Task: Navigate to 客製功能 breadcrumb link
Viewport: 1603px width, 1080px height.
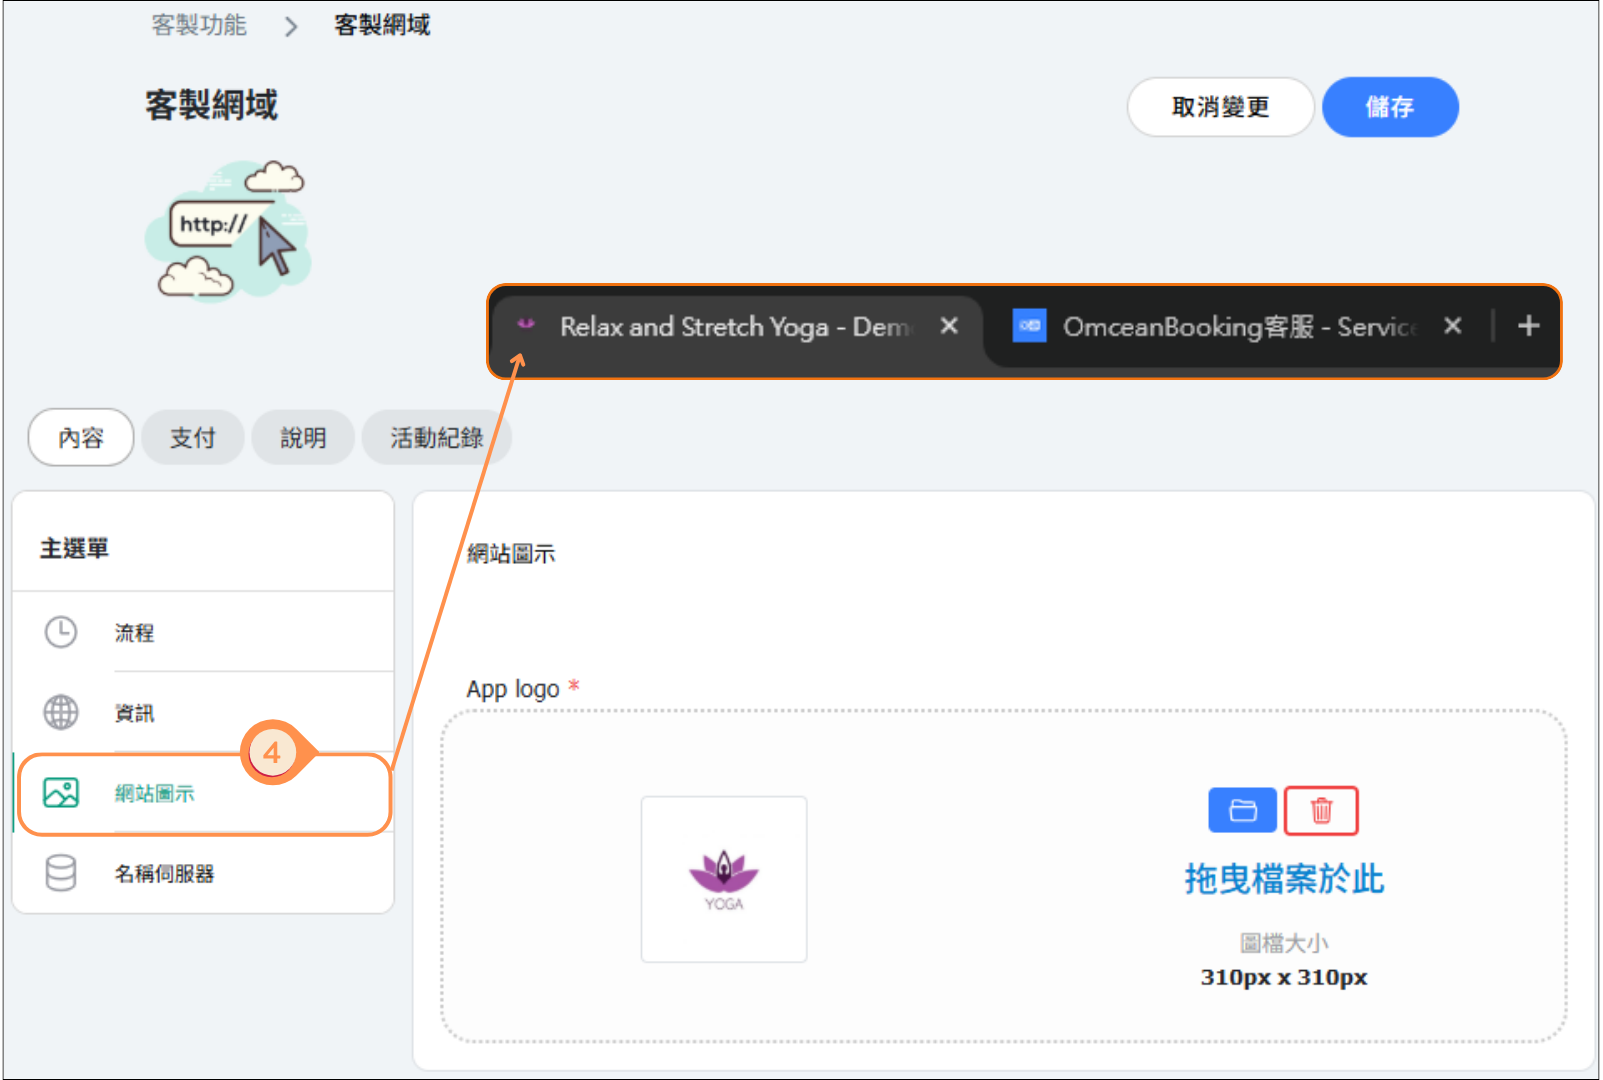Action: pos(199,25)
